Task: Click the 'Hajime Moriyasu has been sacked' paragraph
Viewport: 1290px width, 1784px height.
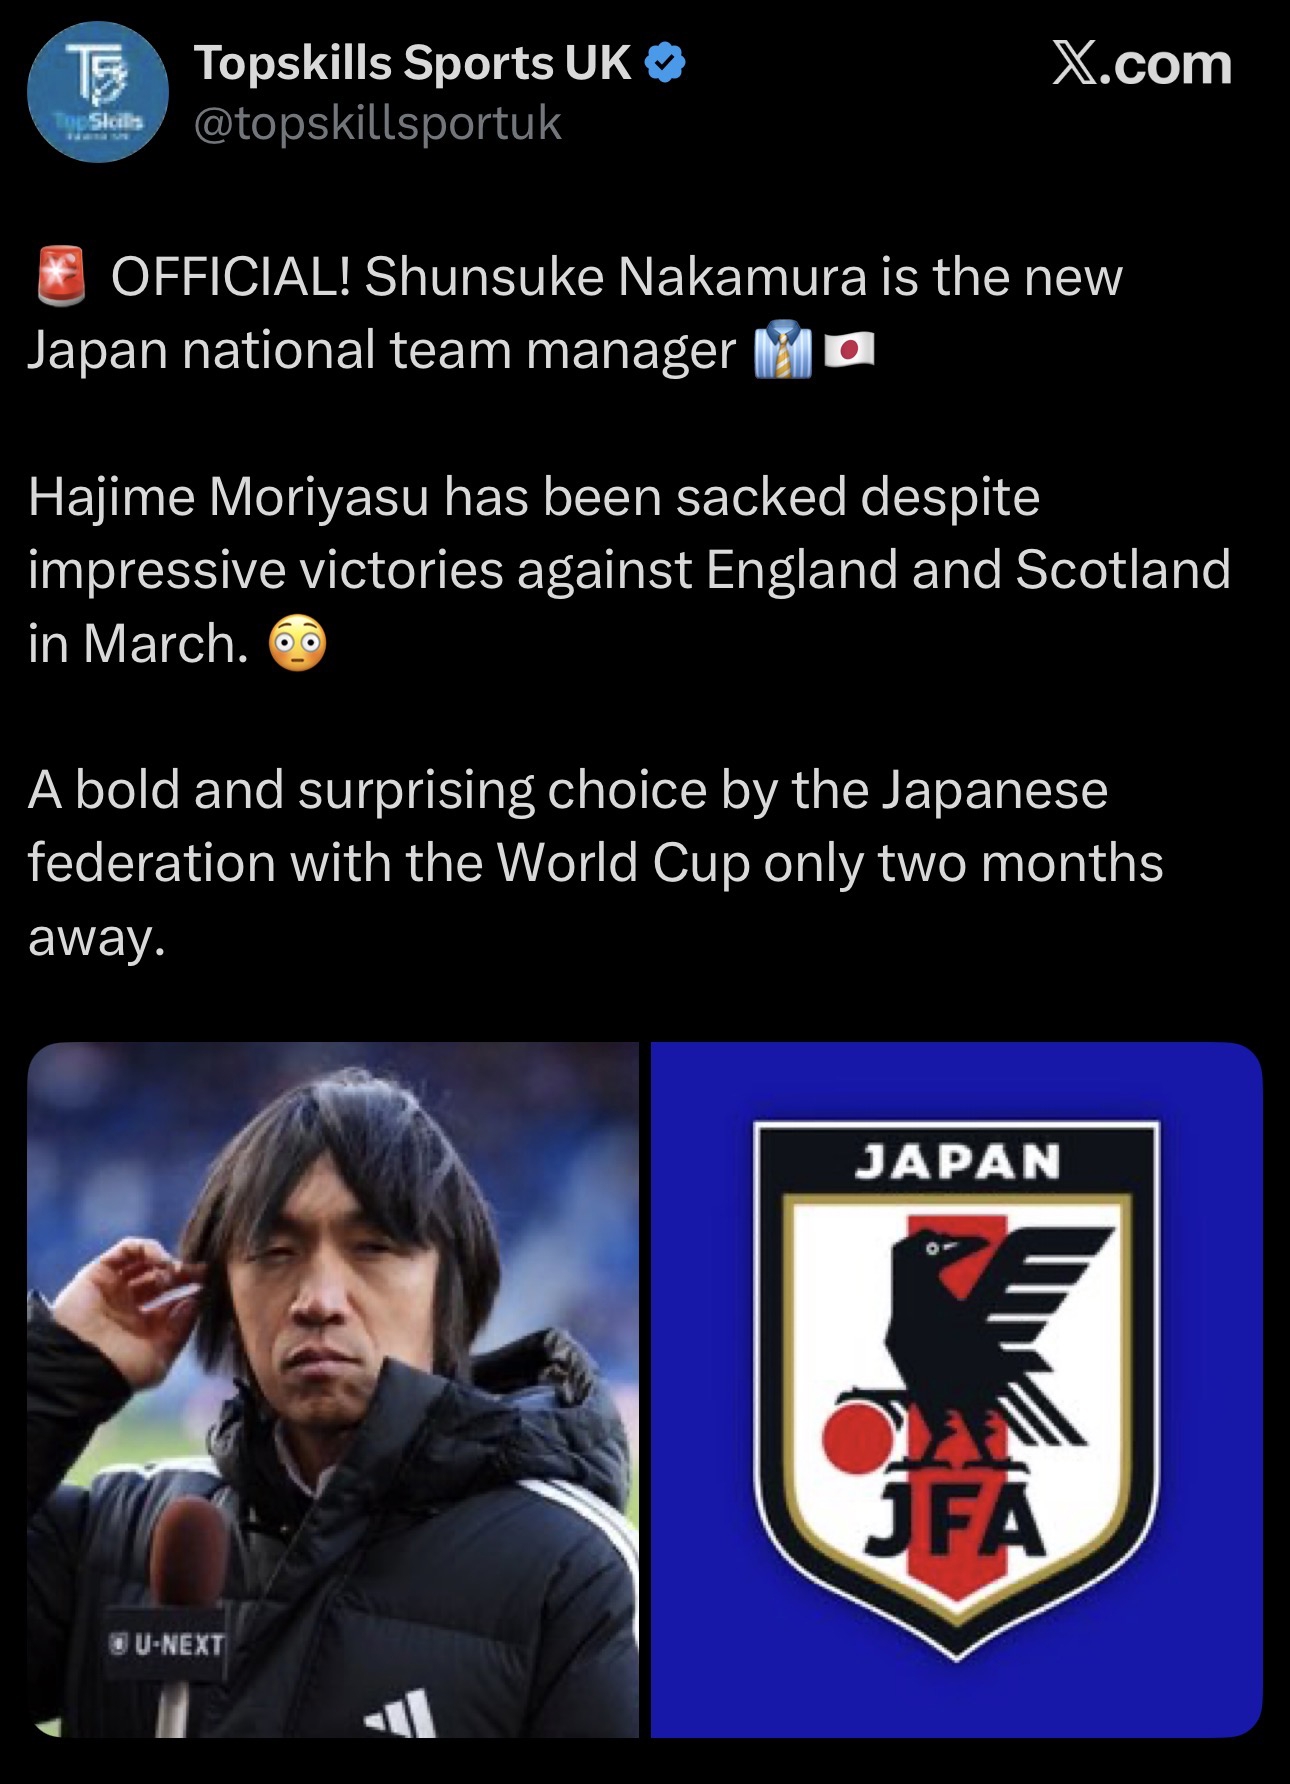Action: pyautogui.click(x=629, y=570)
